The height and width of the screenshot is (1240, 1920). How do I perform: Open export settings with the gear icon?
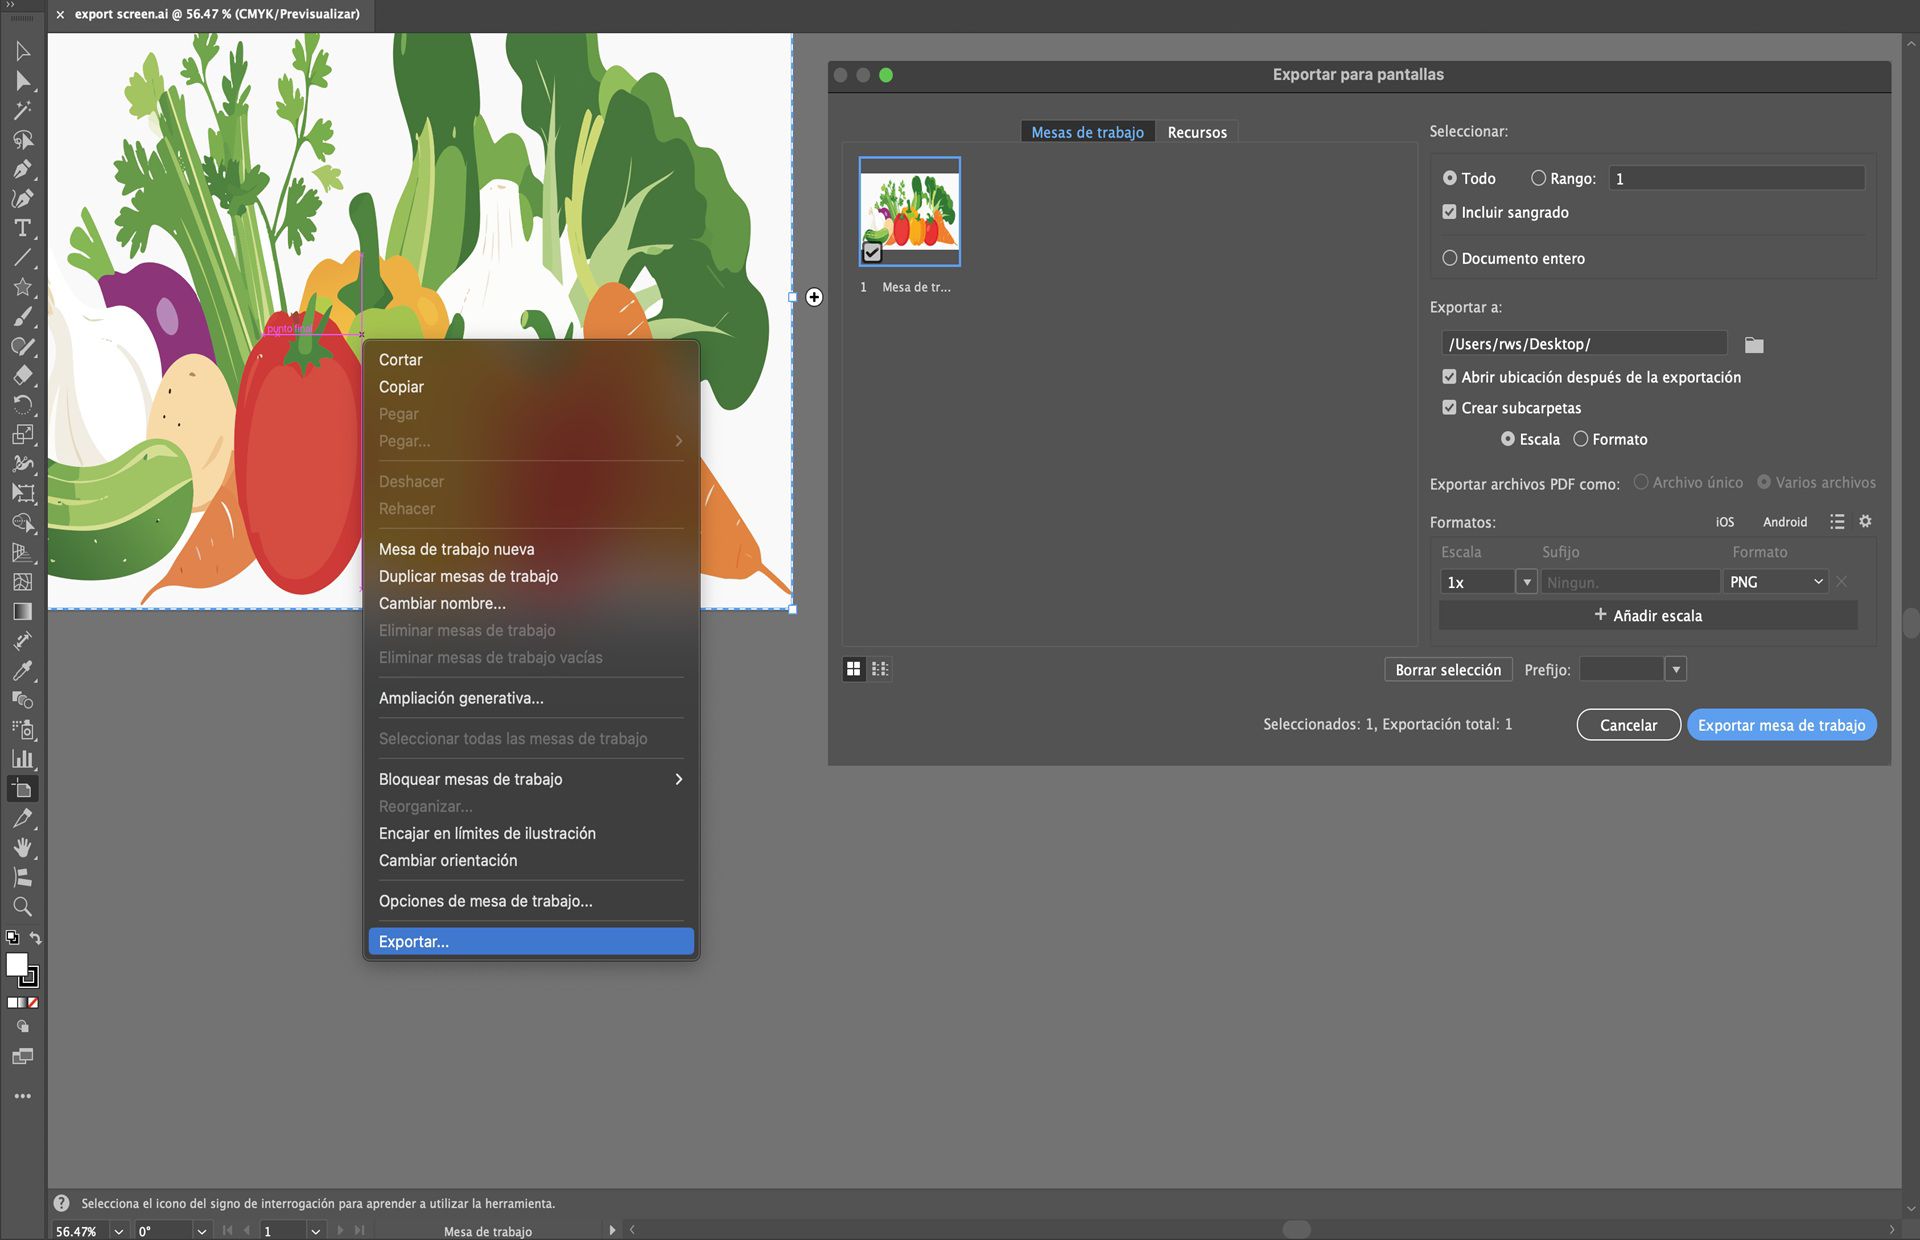coord(1865,521)
